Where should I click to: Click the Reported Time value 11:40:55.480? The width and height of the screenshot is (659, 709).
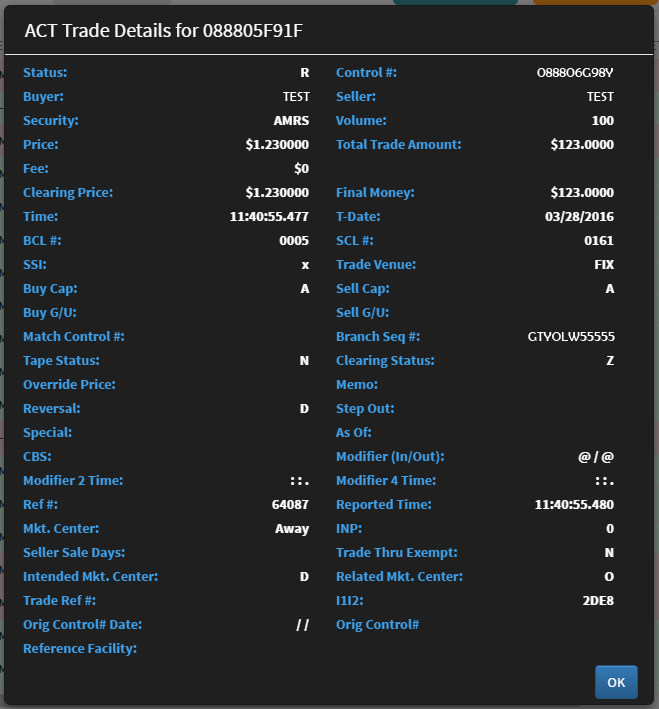click(574, 505)
